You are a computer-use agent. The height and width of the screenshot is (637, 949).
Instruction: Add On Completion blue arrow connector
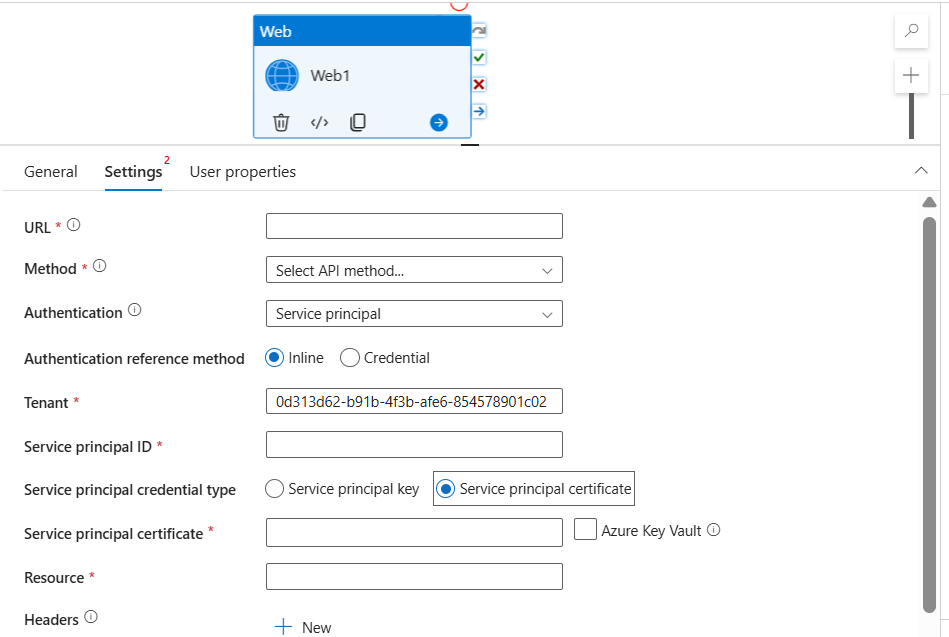tap(479, 111)
